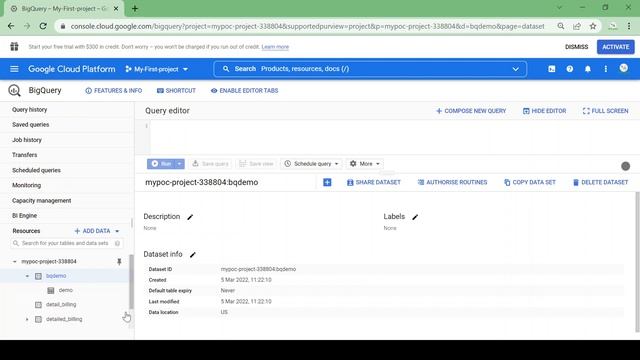
Task: Click HIDE EDITOR
Action: [544, 111]
